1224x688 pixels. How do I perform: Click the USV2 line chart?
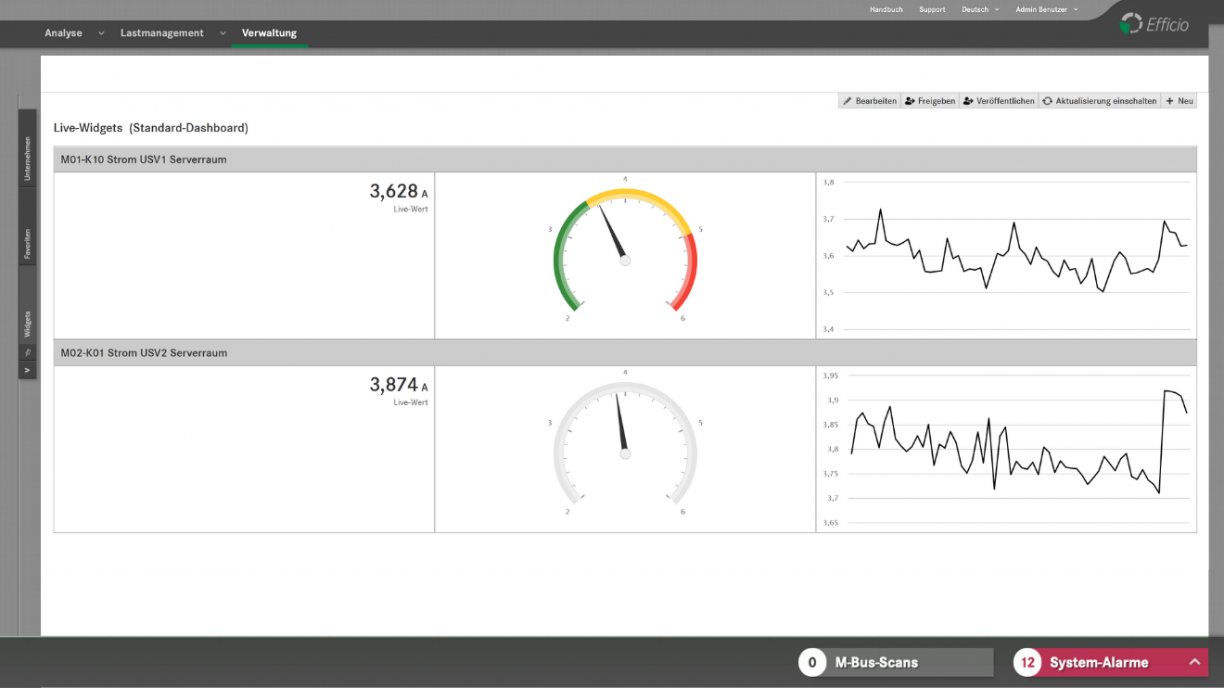point(1006,448)
